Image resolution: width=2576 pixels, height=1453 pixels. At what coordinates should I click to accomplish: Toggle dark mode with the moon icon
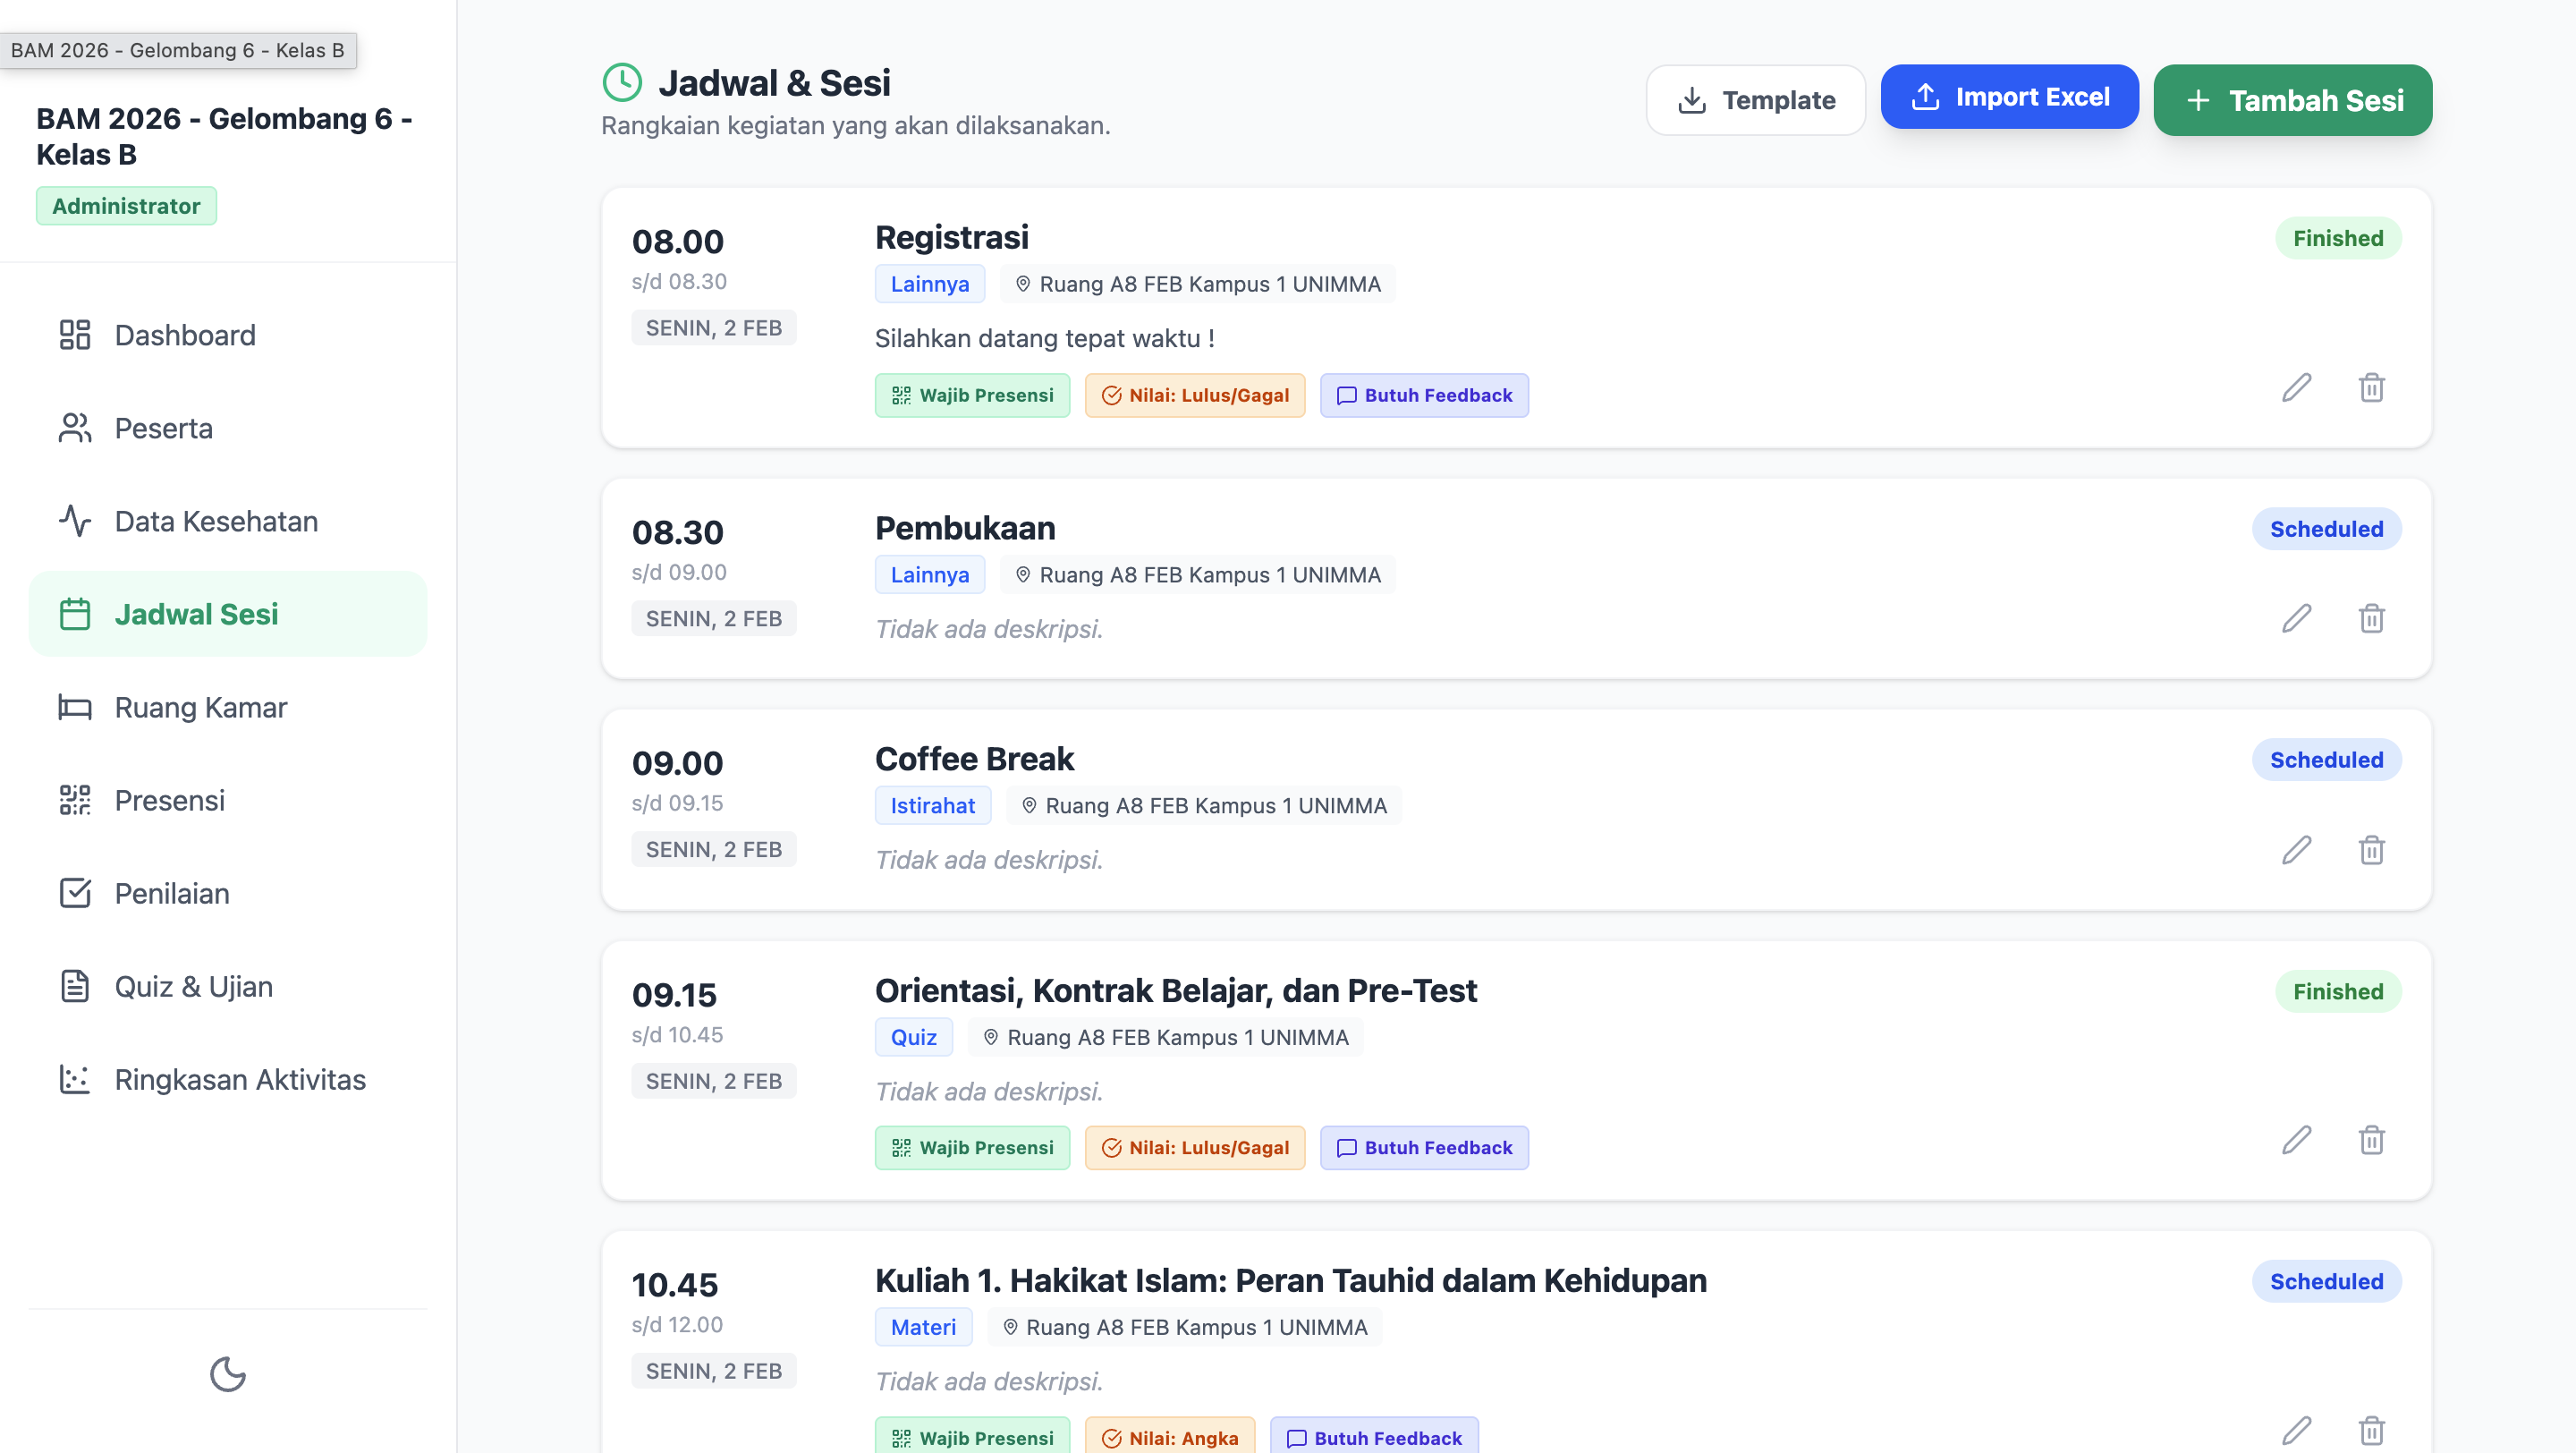228,1374
